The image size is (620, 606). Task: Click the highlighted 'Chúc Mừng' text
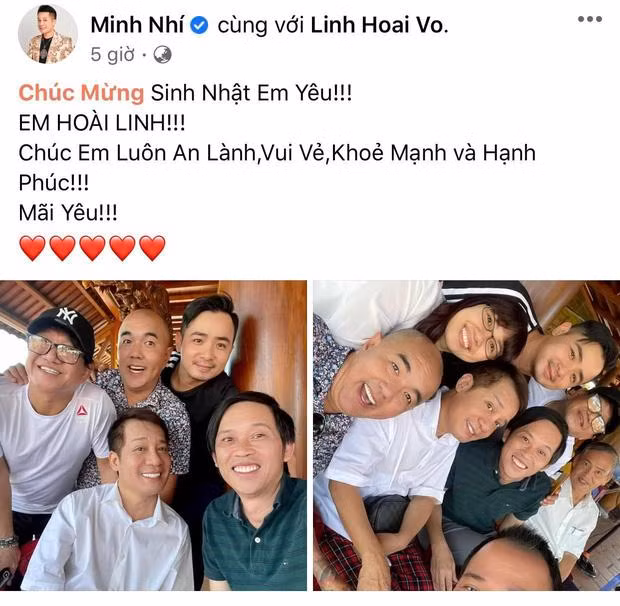[x=81, y=93]
